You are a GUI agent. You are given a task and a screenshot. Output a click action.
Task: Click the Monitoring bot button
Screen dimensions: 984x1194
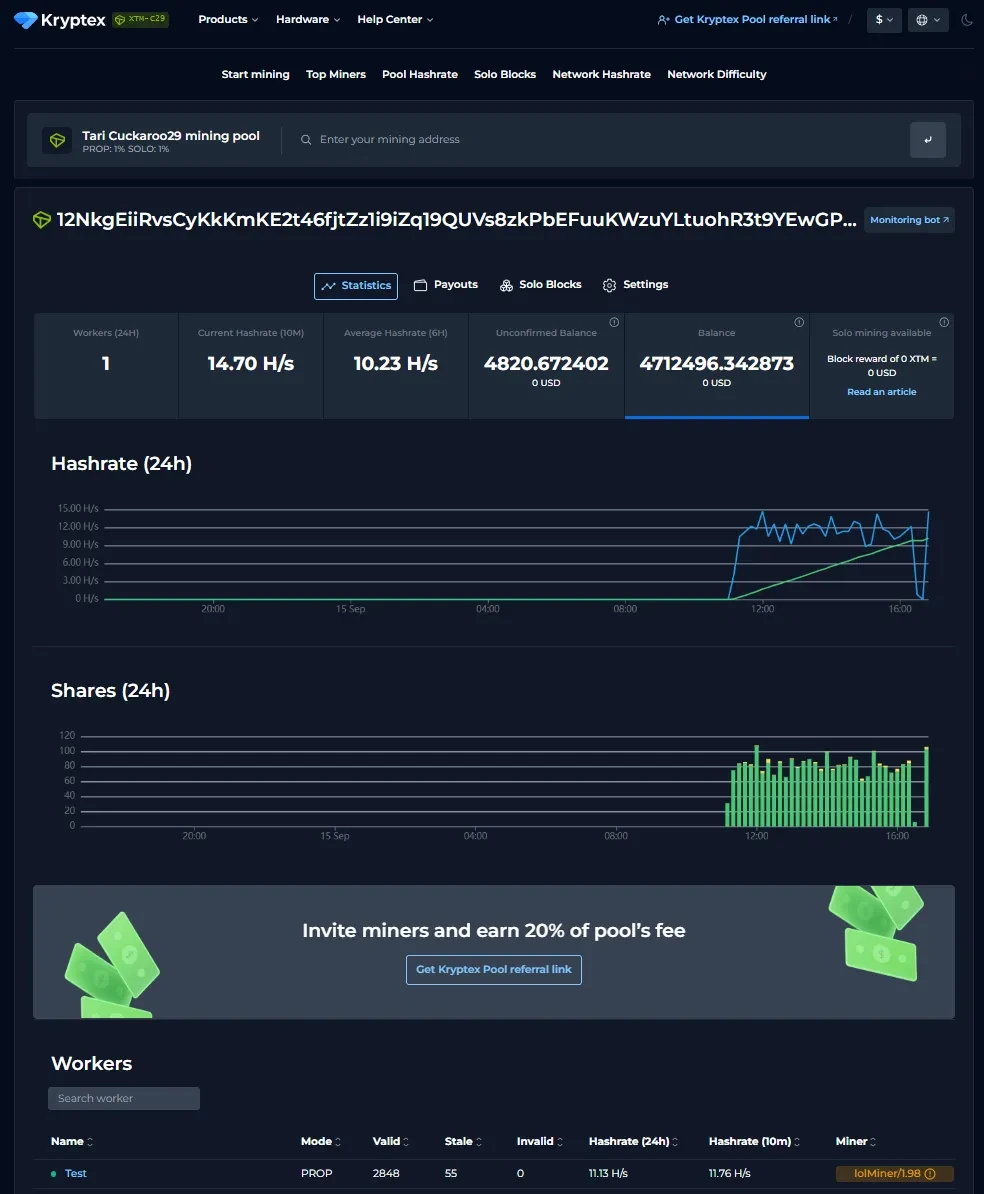coord(909,220)
